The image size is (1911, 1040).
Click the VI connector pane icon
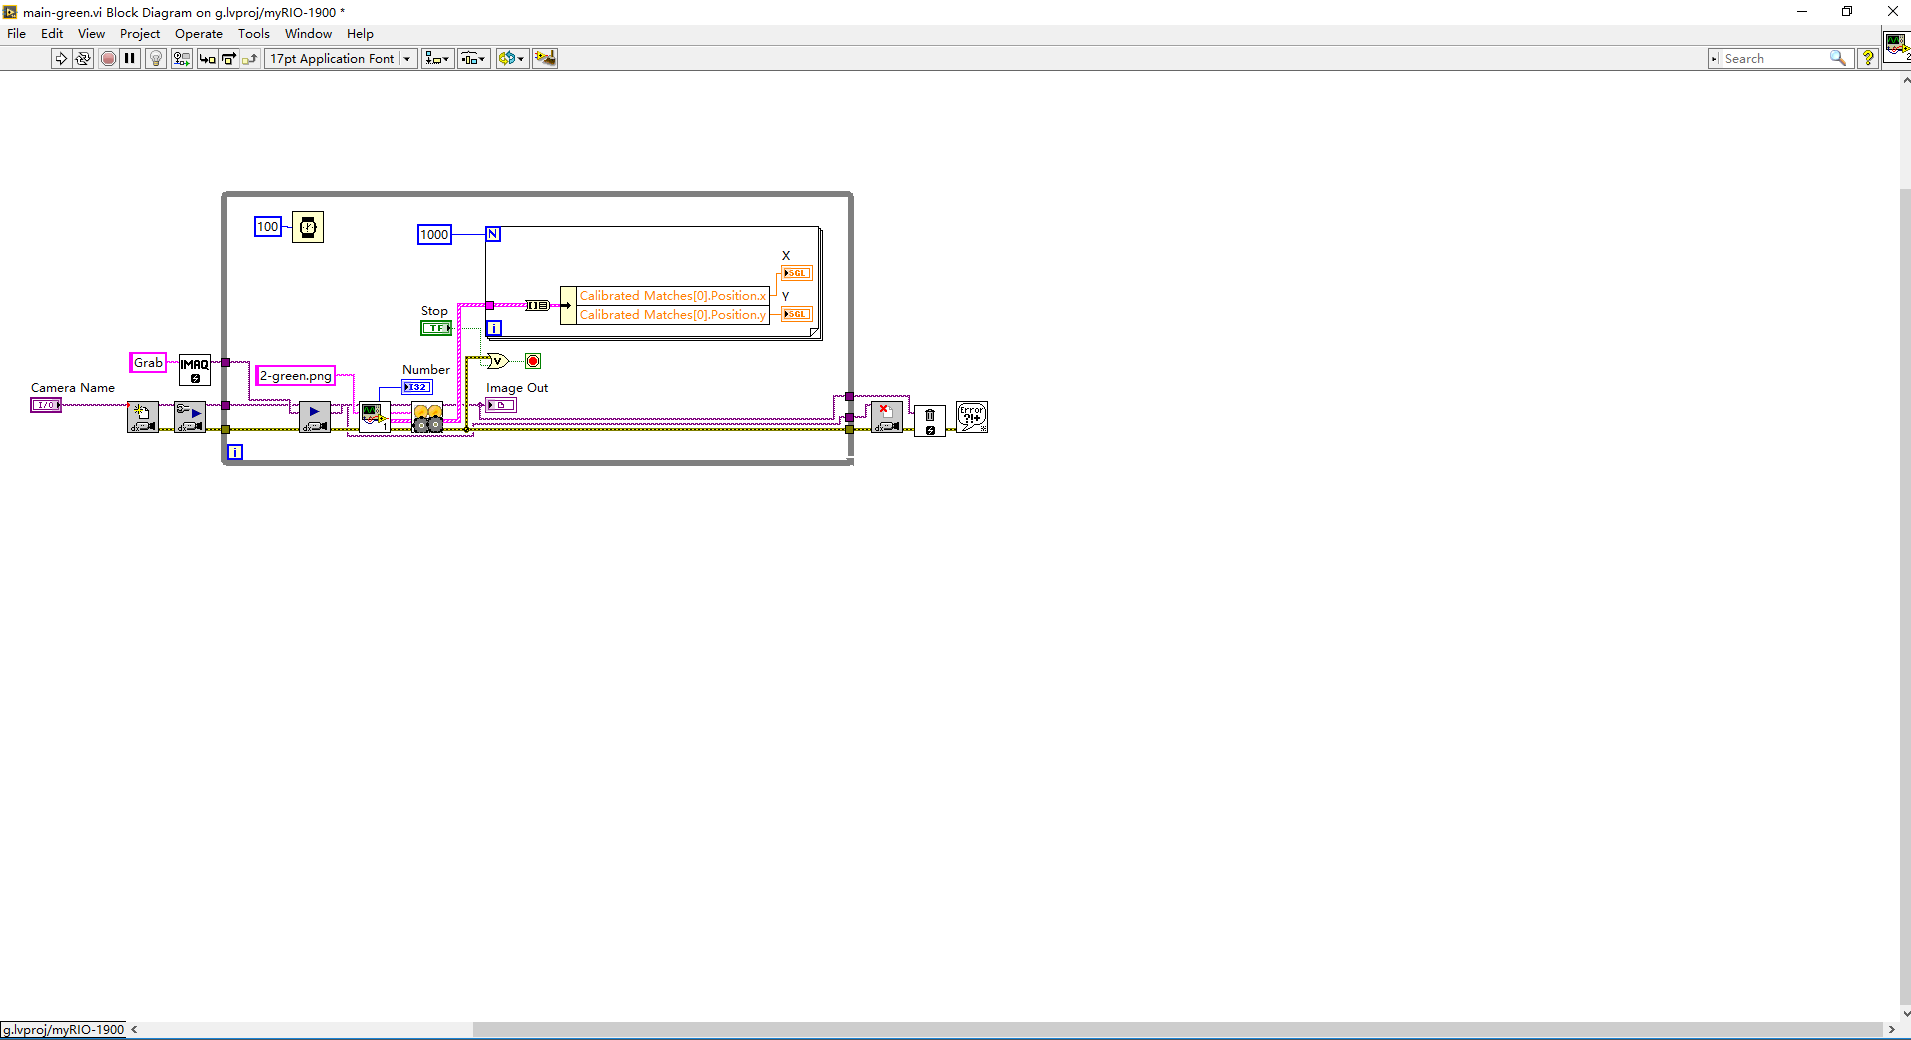point(1896,46)
